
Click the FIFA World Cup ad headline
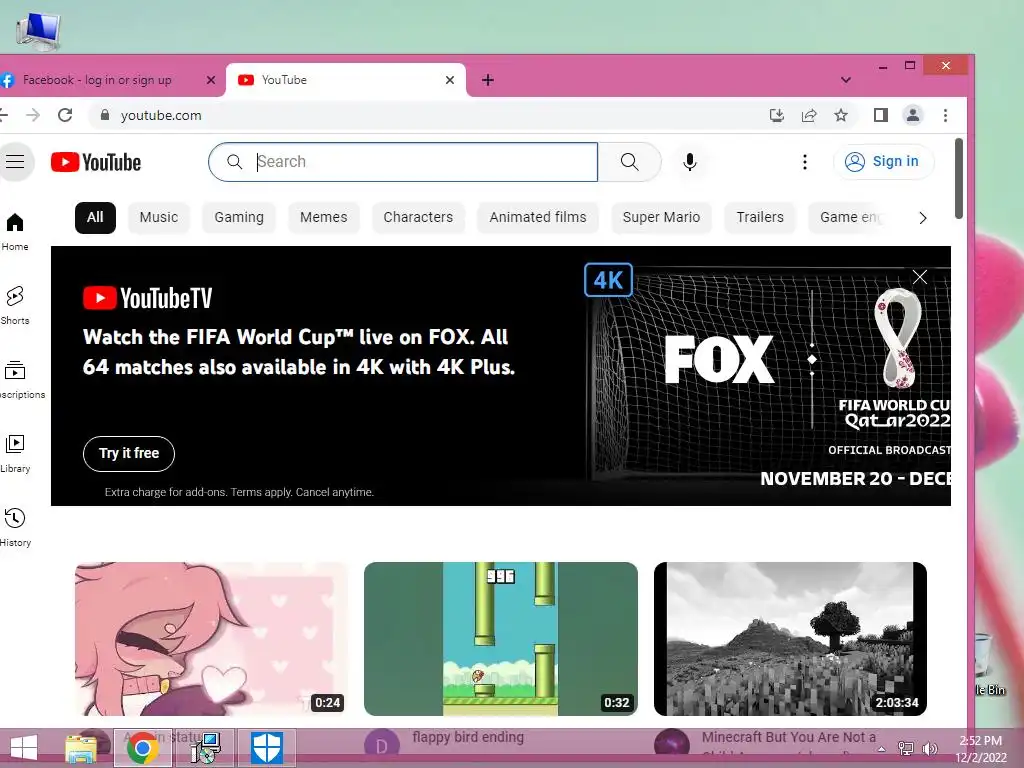click(x=298, y=352)
